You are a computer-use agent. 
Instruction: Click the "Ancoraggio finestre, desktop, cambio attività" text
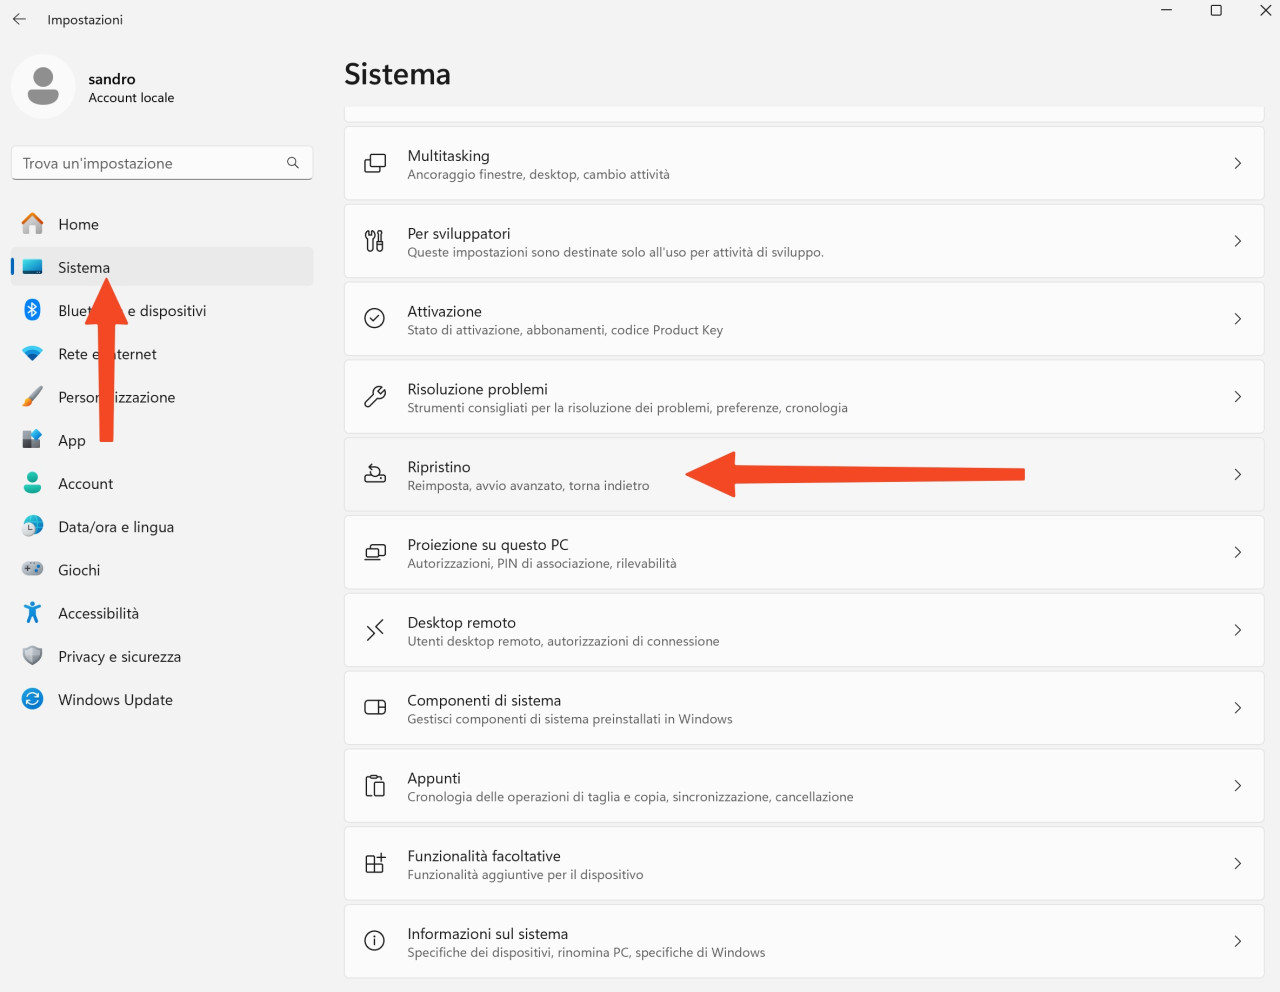pos(538,175)
